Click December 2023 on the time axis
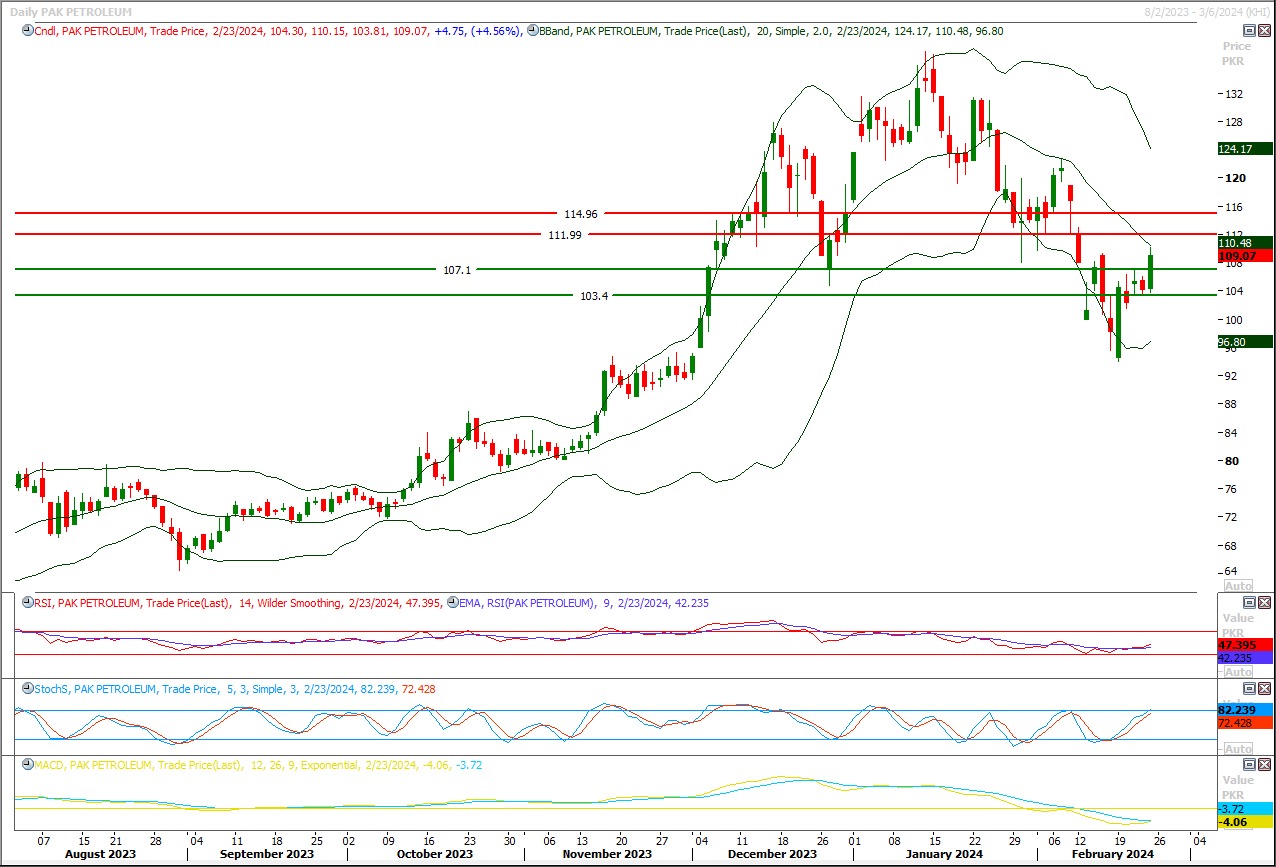Image resolution: width=1276 pixels, height=867 pixels. coord(773,854)
